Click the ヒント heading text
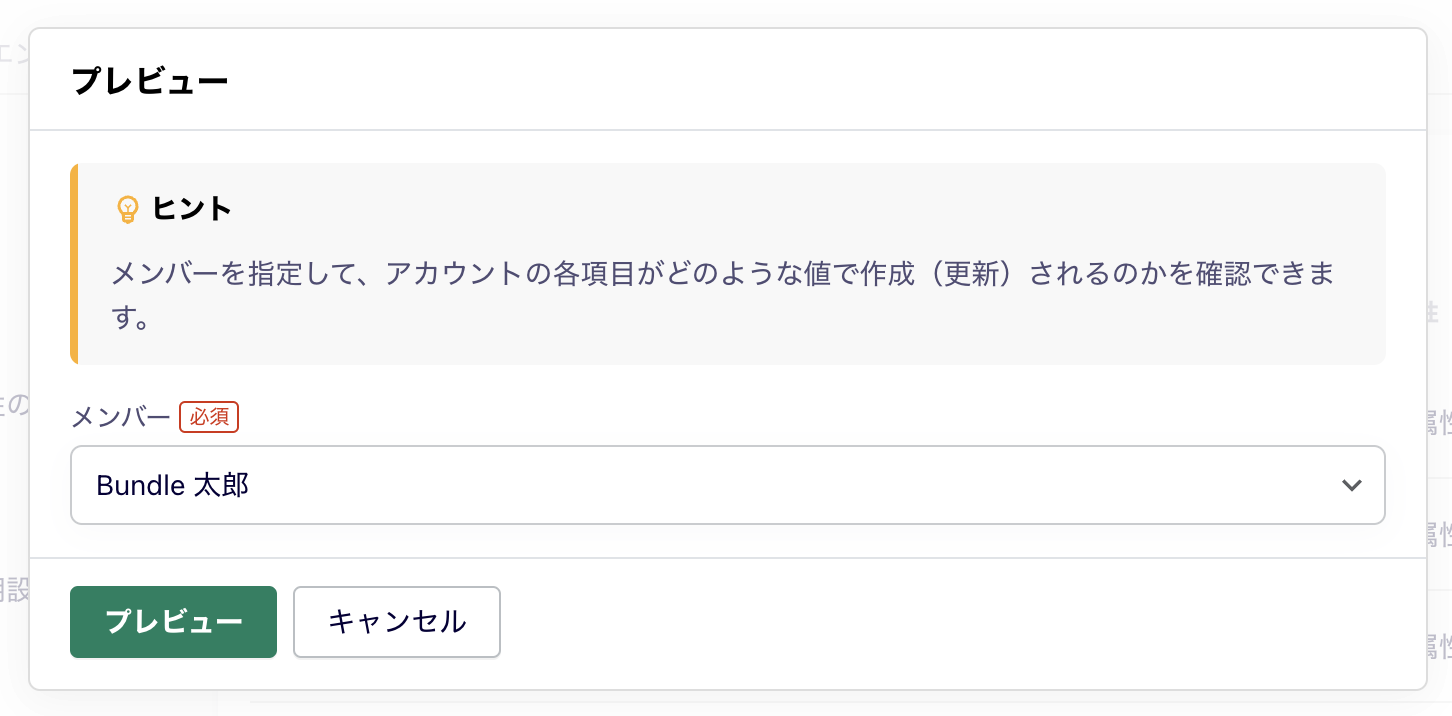Image resolution: width=1452 pixels, height=716 pixels. pos(192,209)
